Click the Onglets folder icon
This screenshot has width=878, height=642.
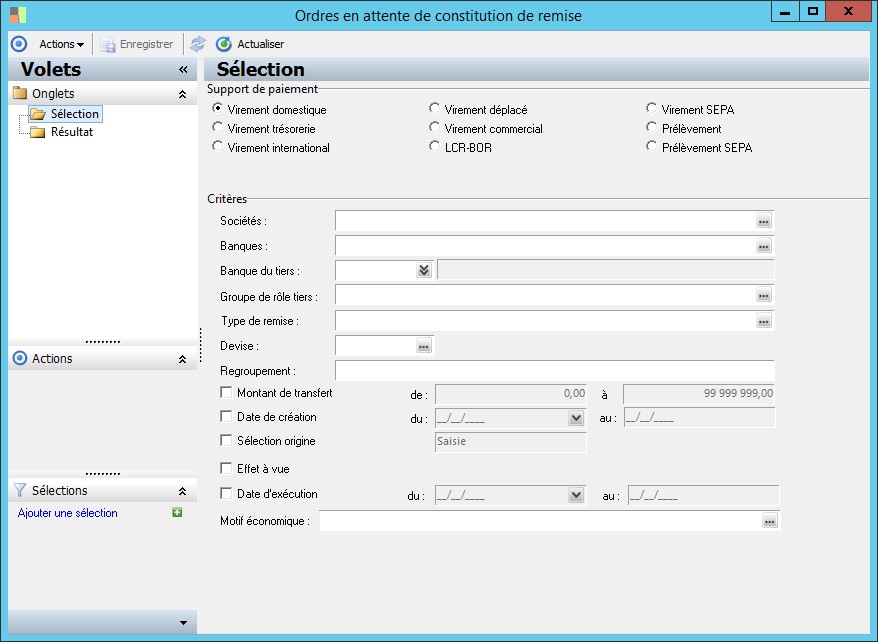tap(20, 93)
